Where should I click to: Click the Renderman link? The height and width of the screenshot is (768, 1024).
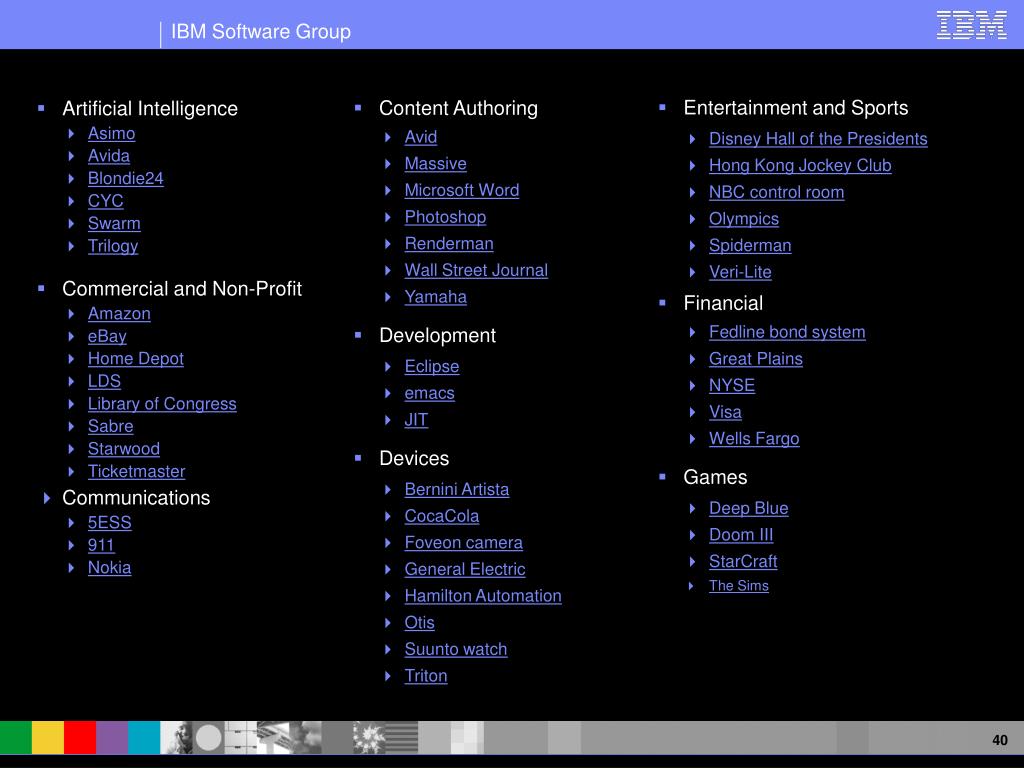click(449, 244)
